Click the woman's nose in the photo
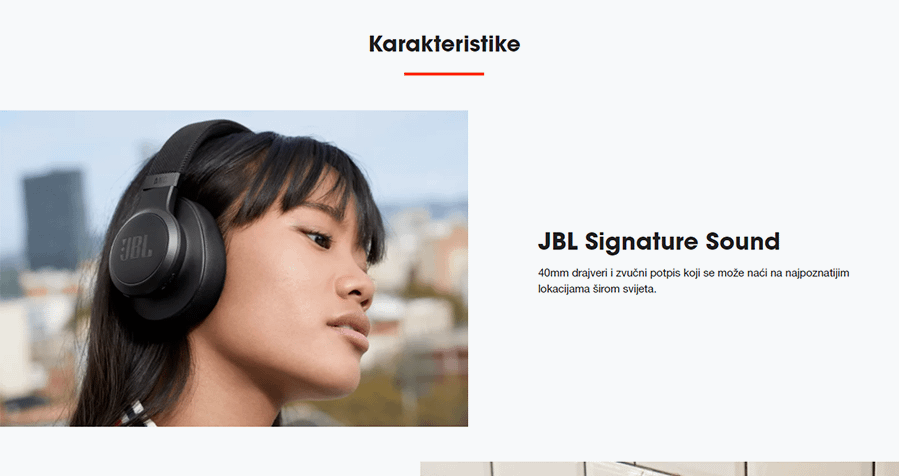 (357, 283)
